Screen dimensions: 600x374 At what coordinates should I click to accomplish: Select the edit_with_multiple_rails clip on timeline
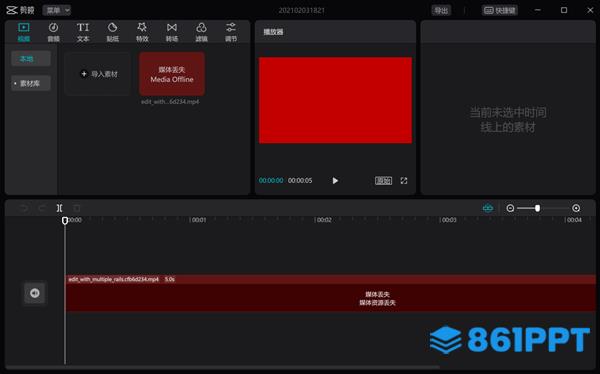tap(331, 293)
